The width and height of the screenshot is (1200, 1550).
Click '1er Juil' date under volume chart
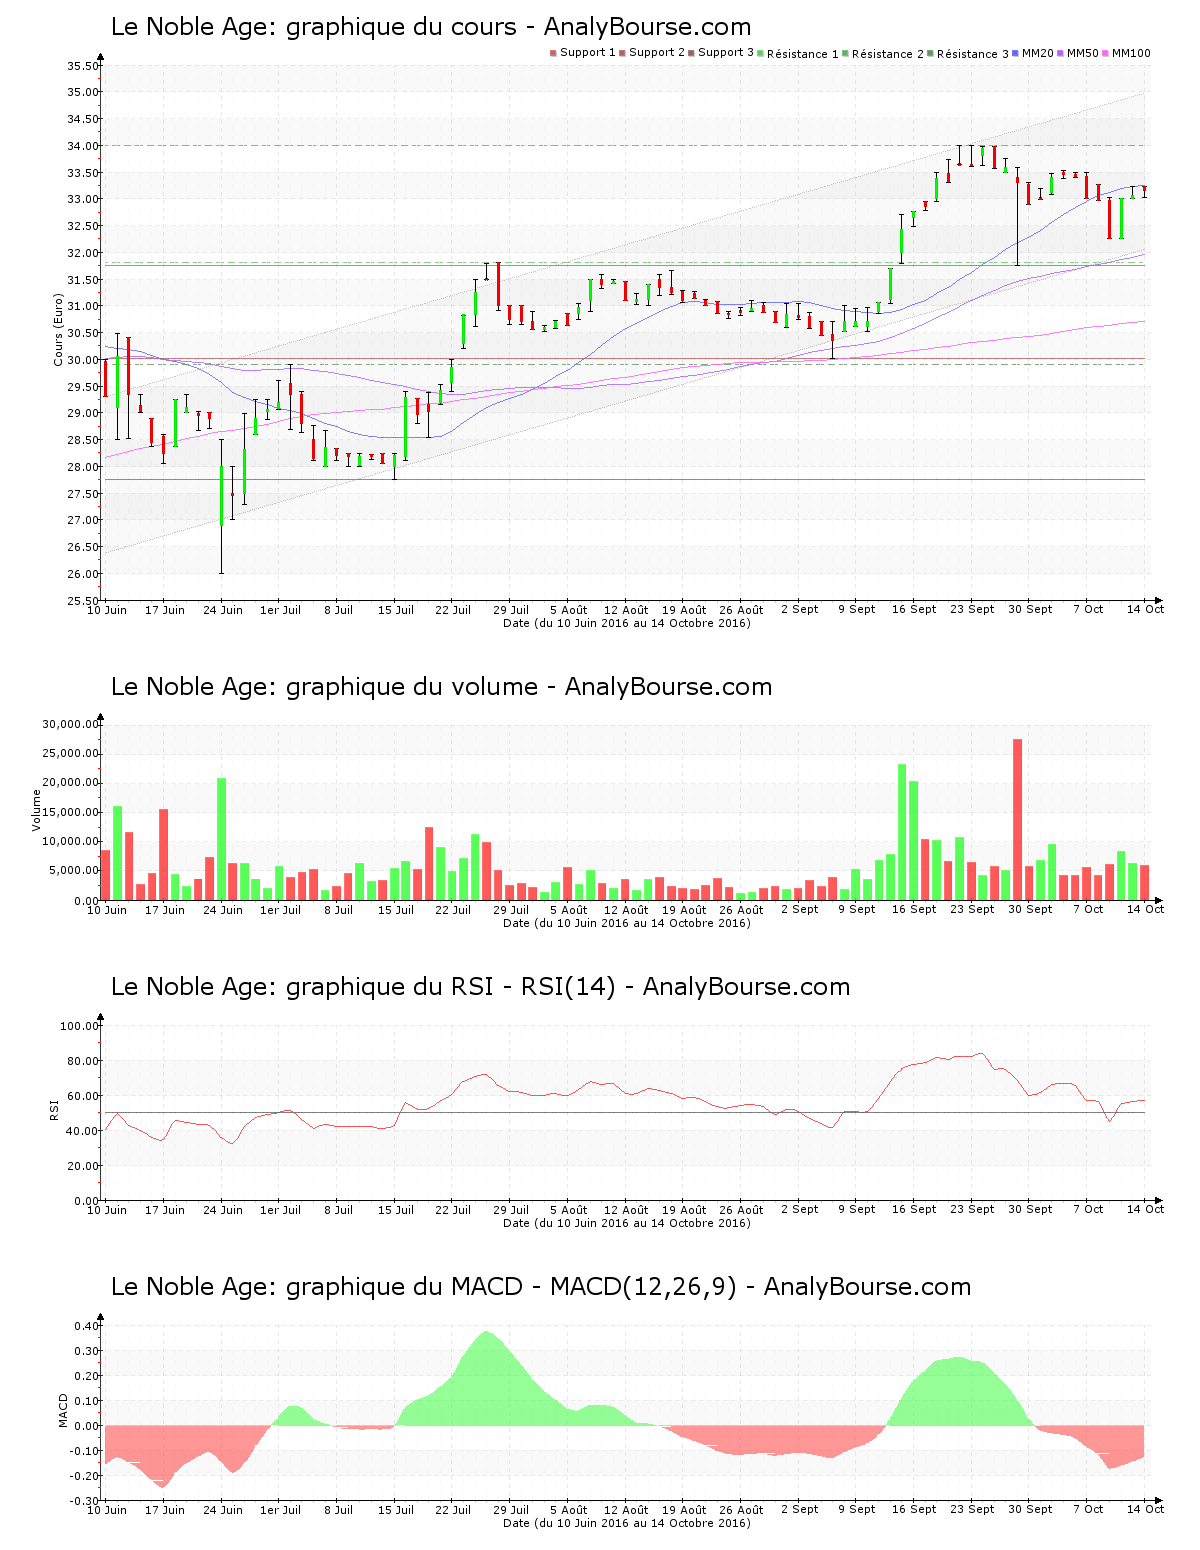pos(281,910)
